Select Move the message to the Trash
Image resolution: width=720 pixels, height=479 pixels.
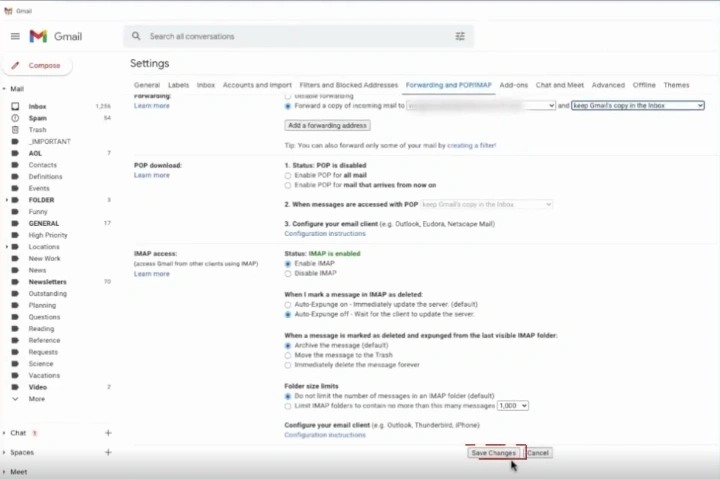tap(287, 355)
